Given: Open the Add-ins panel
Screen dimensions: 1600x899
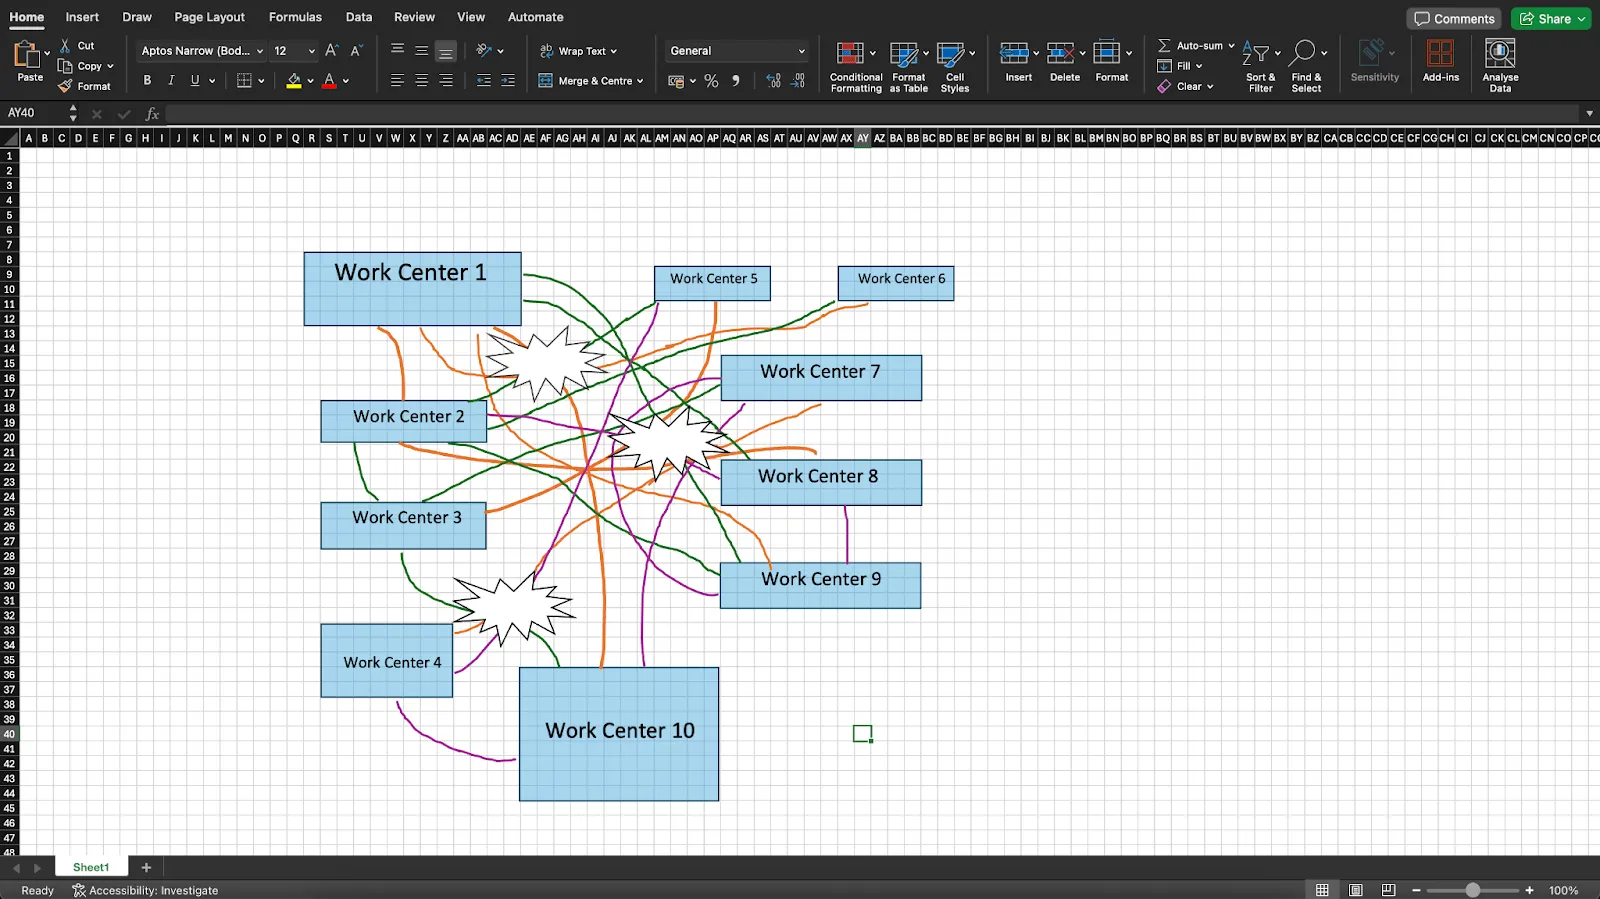Looking at the screenshot, I should (1440, 61).
